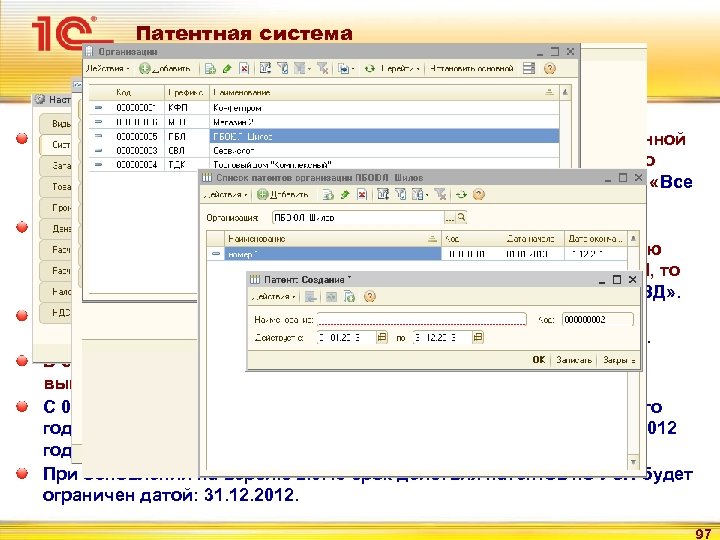Click the empty Наименование input field
Viewport: 720px width, 540px height.
[x=422, y=320]
